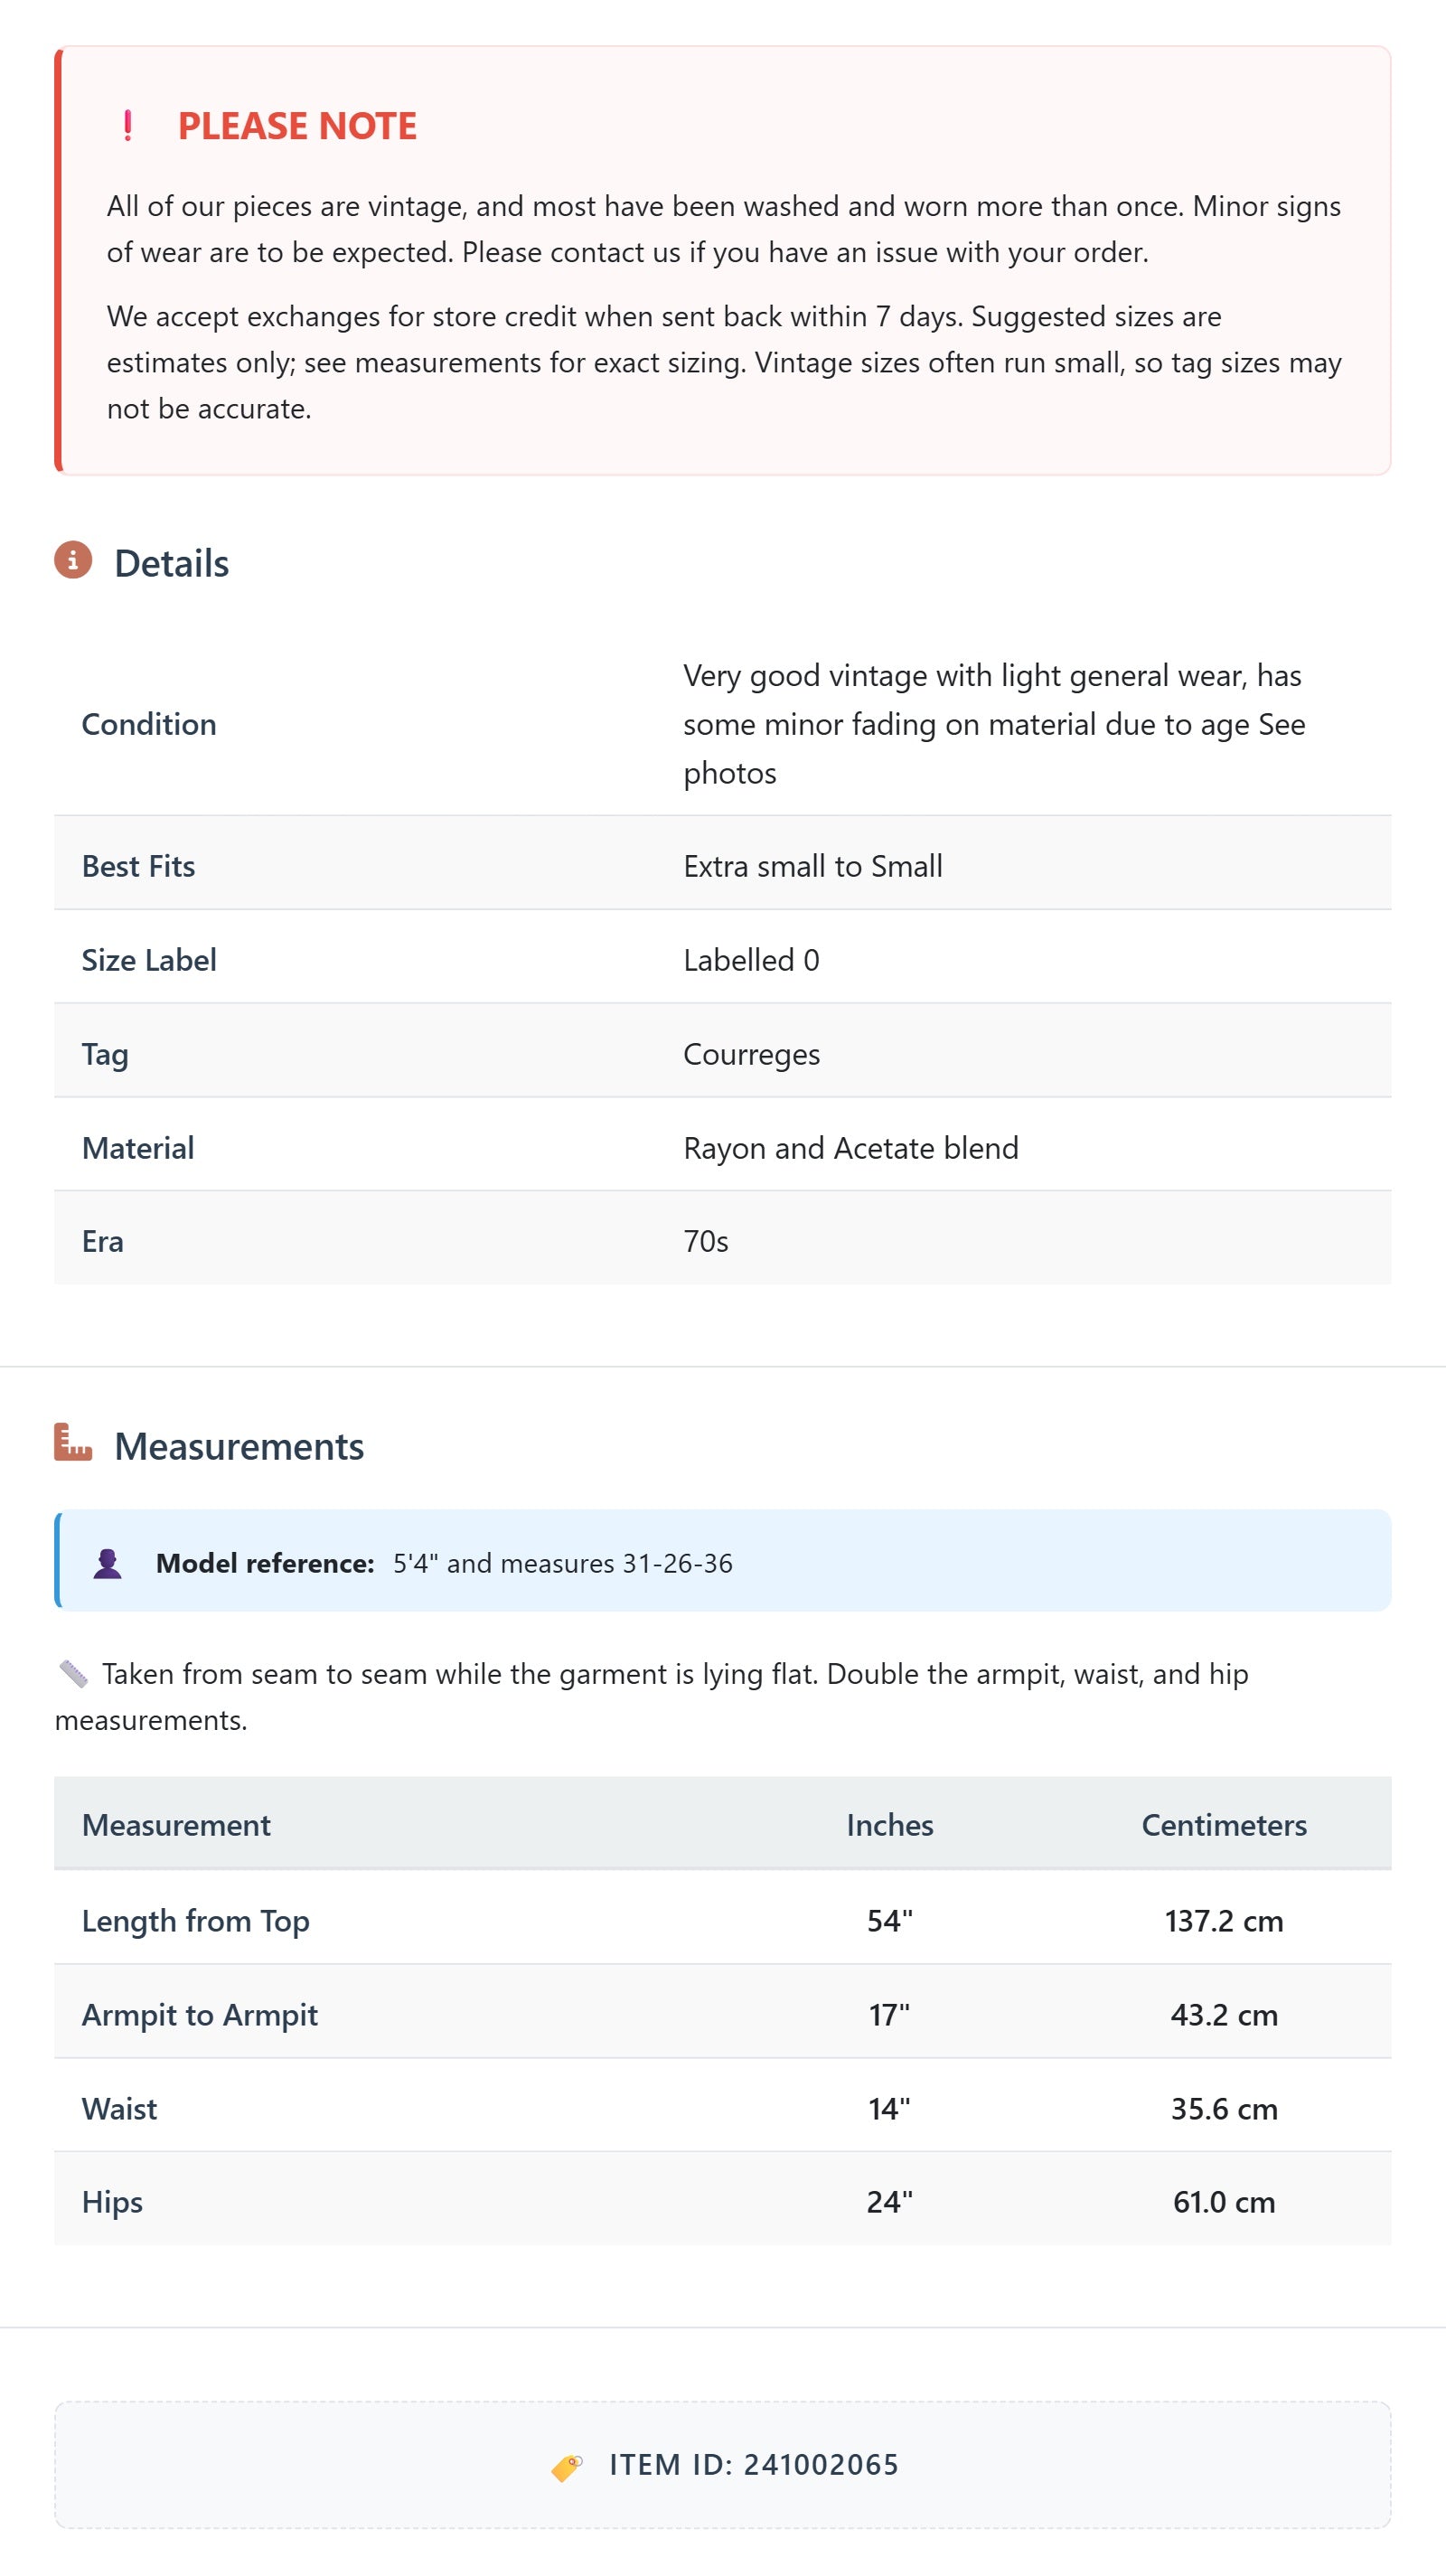
Task: Click the Model reference label
Action: (265, 1563)
